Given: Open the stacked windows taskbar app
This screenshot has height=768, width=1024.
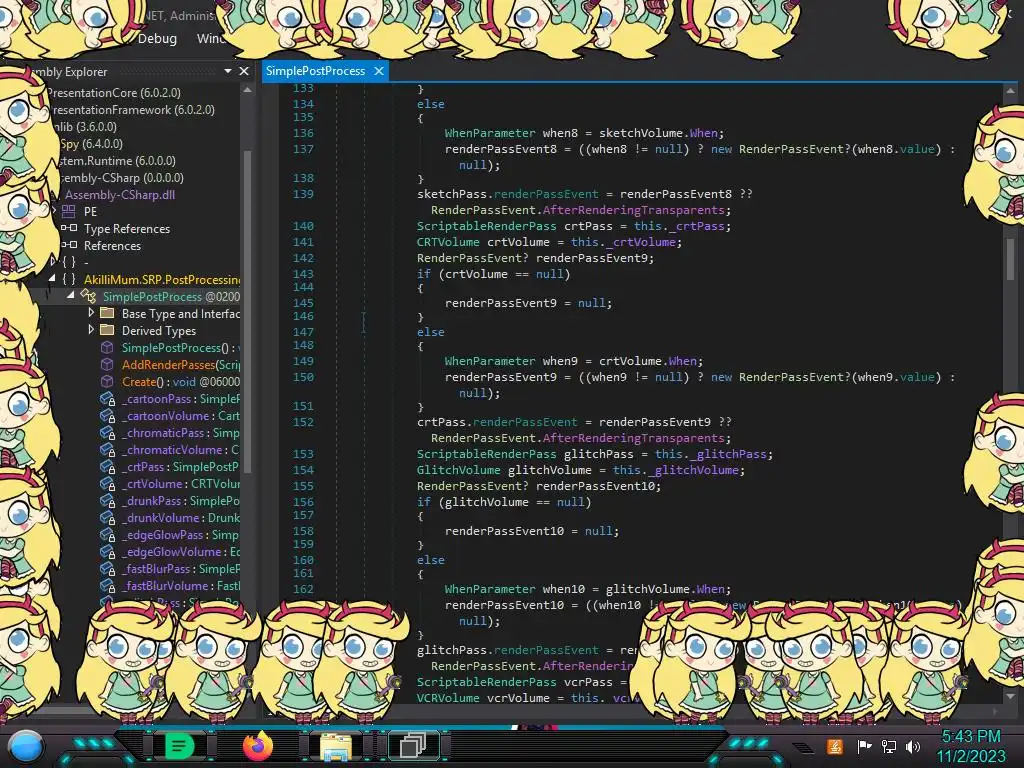Looking at the screenshot, I should [413, 746].
